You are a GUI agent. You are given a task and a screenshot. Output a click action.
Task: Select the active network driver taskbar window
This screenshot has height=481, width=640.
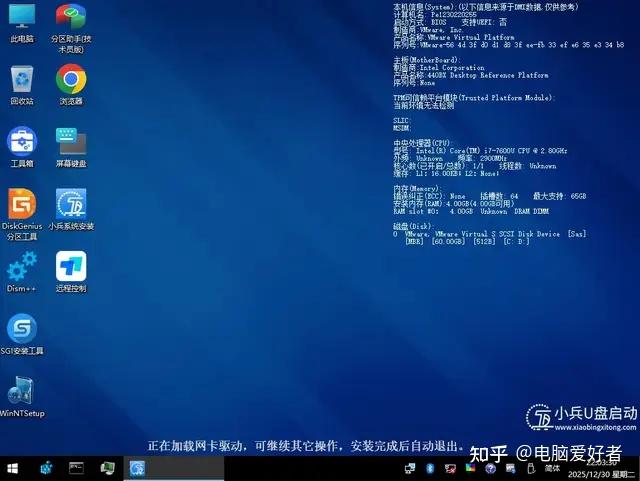[174, 468]
